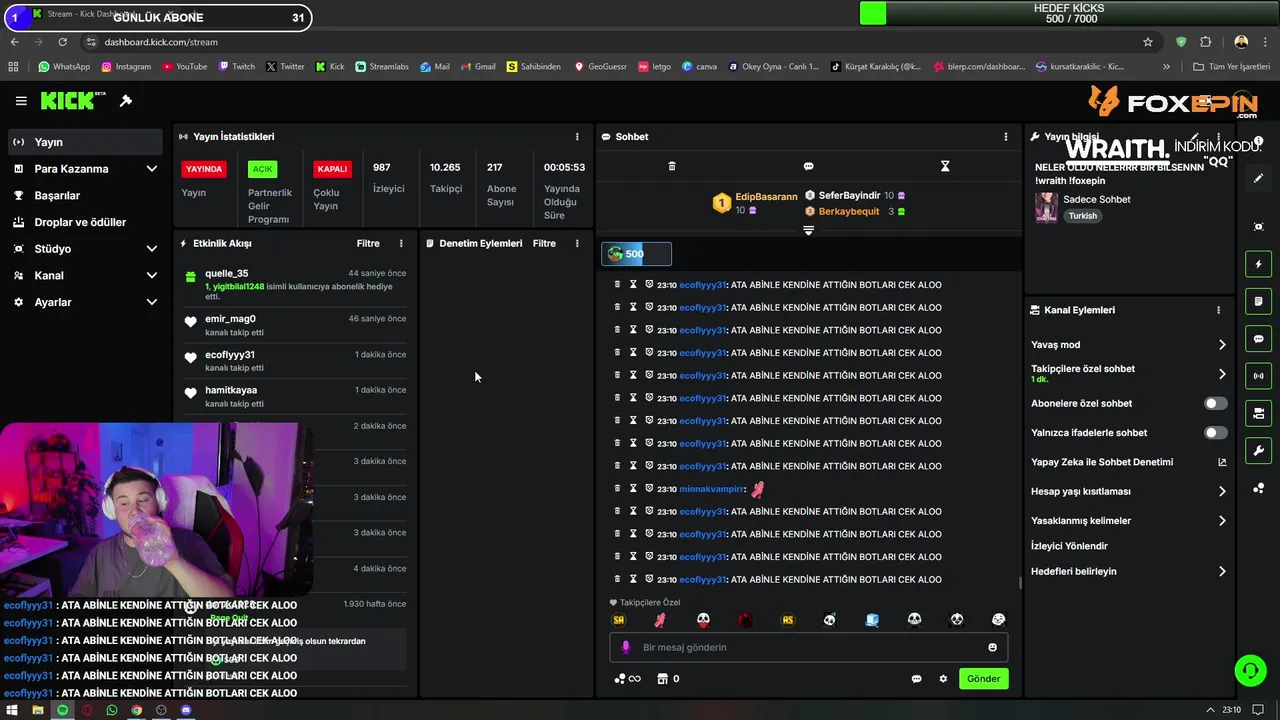This screenshot has height=720, width=1280.
Task: Click the hammer icon next to Kick logo
Action: pos(126,101)
